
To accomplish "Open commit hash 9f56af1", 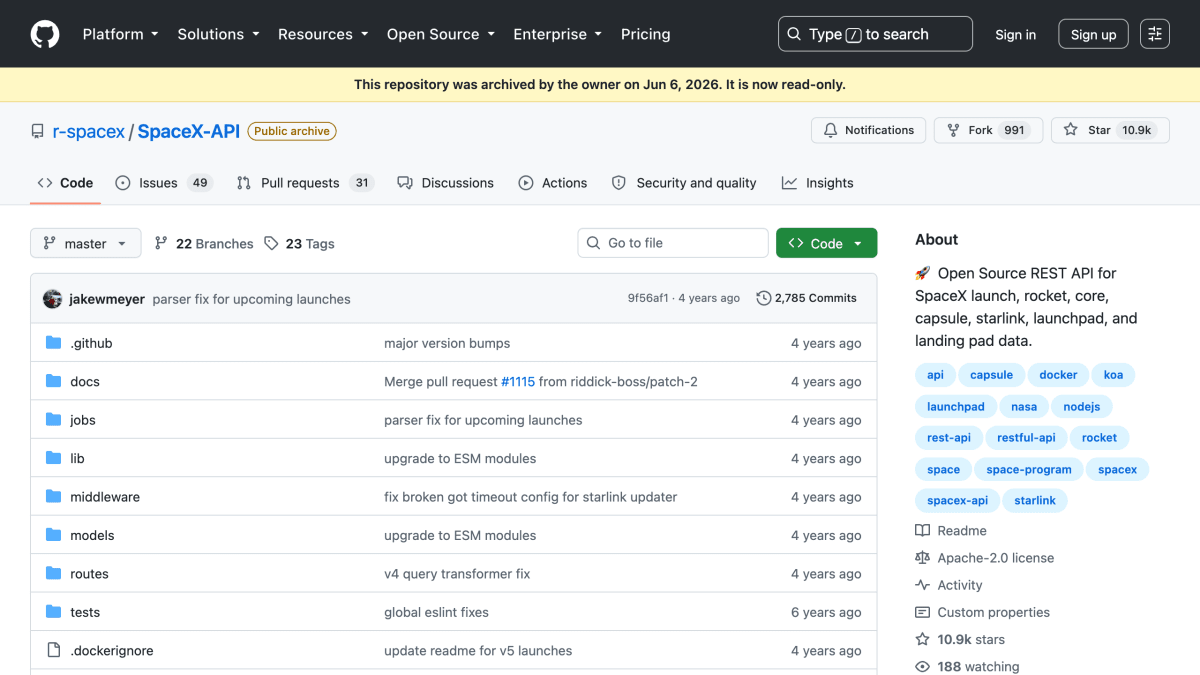I will click(648, 298).
